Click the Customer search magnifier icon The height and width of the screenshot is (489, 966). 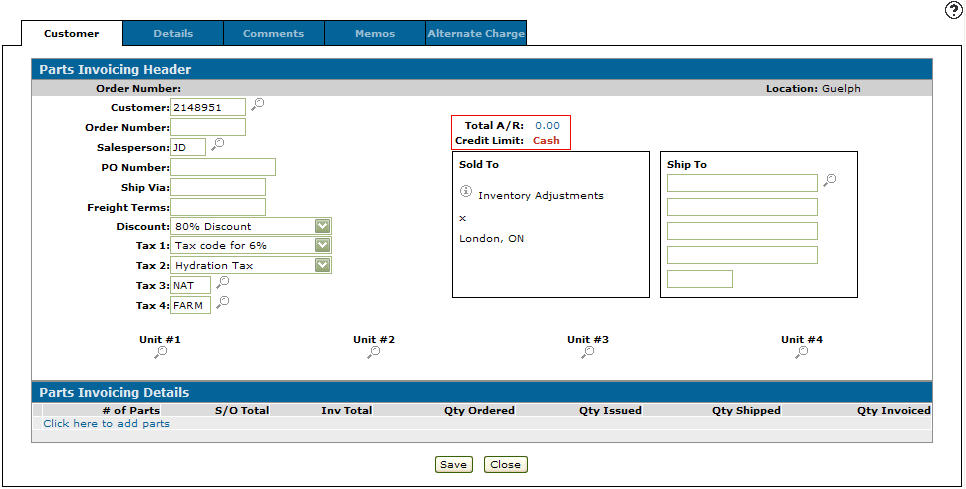[257, 104]
